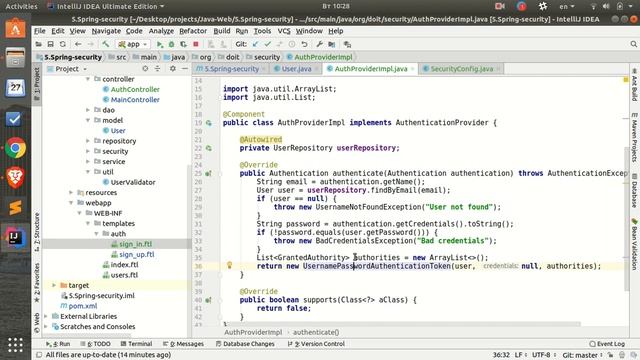
Task: Open Project panel settings gear
Action: [173, 69]
